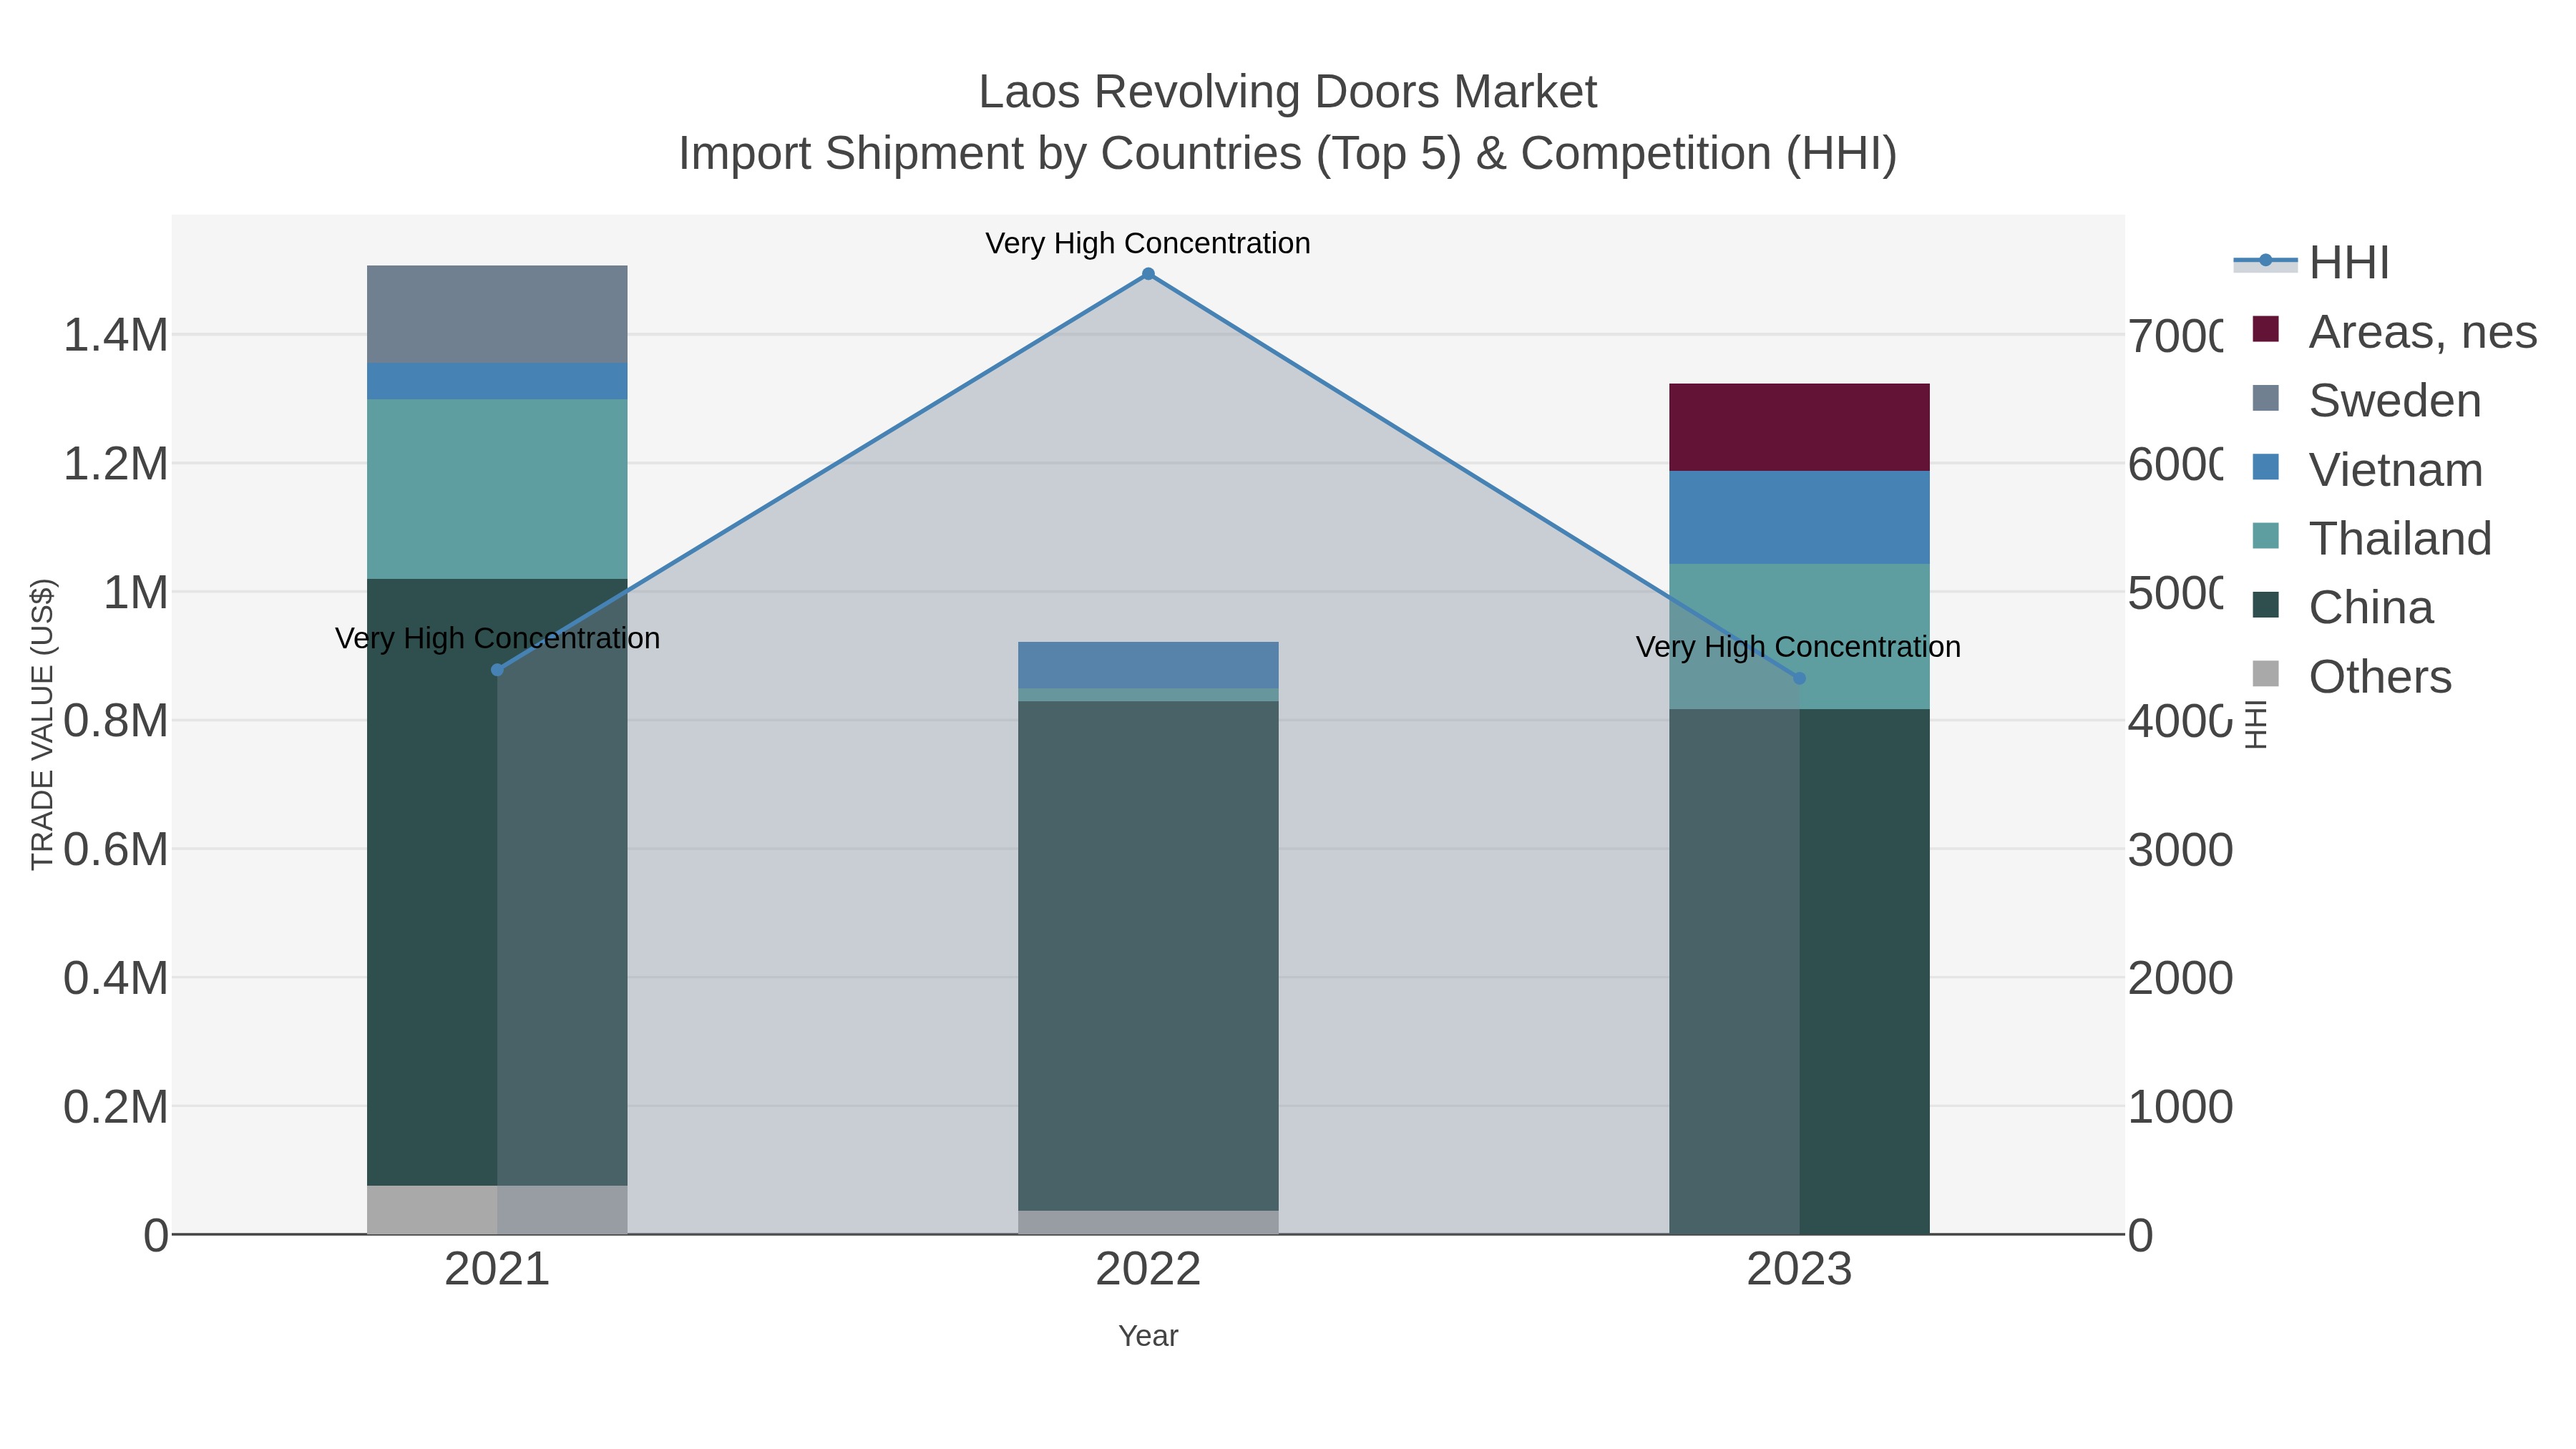Toggle the Sweden legend entry
2576x1449 pixels.
pos(2366,400)
